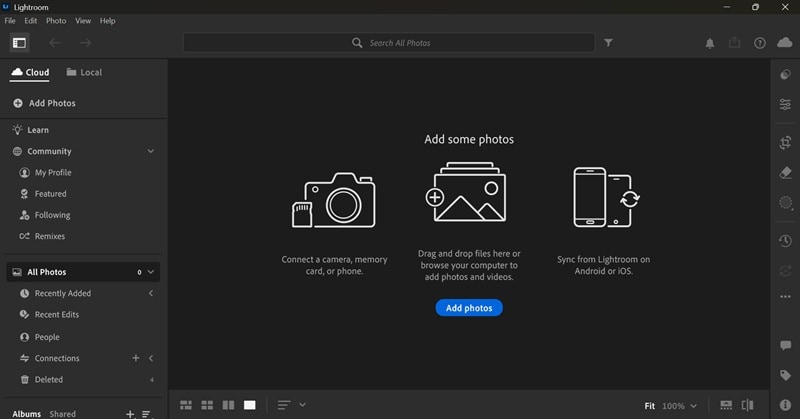The image size is (800, 419).
Task: Open People view
Action: (x=39, y=337)
